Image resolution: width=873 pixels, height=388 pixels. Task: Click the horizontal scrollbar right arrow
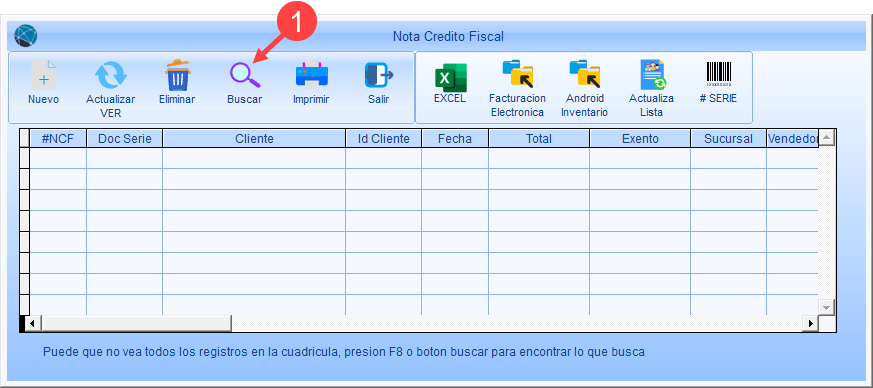point(811,323)
